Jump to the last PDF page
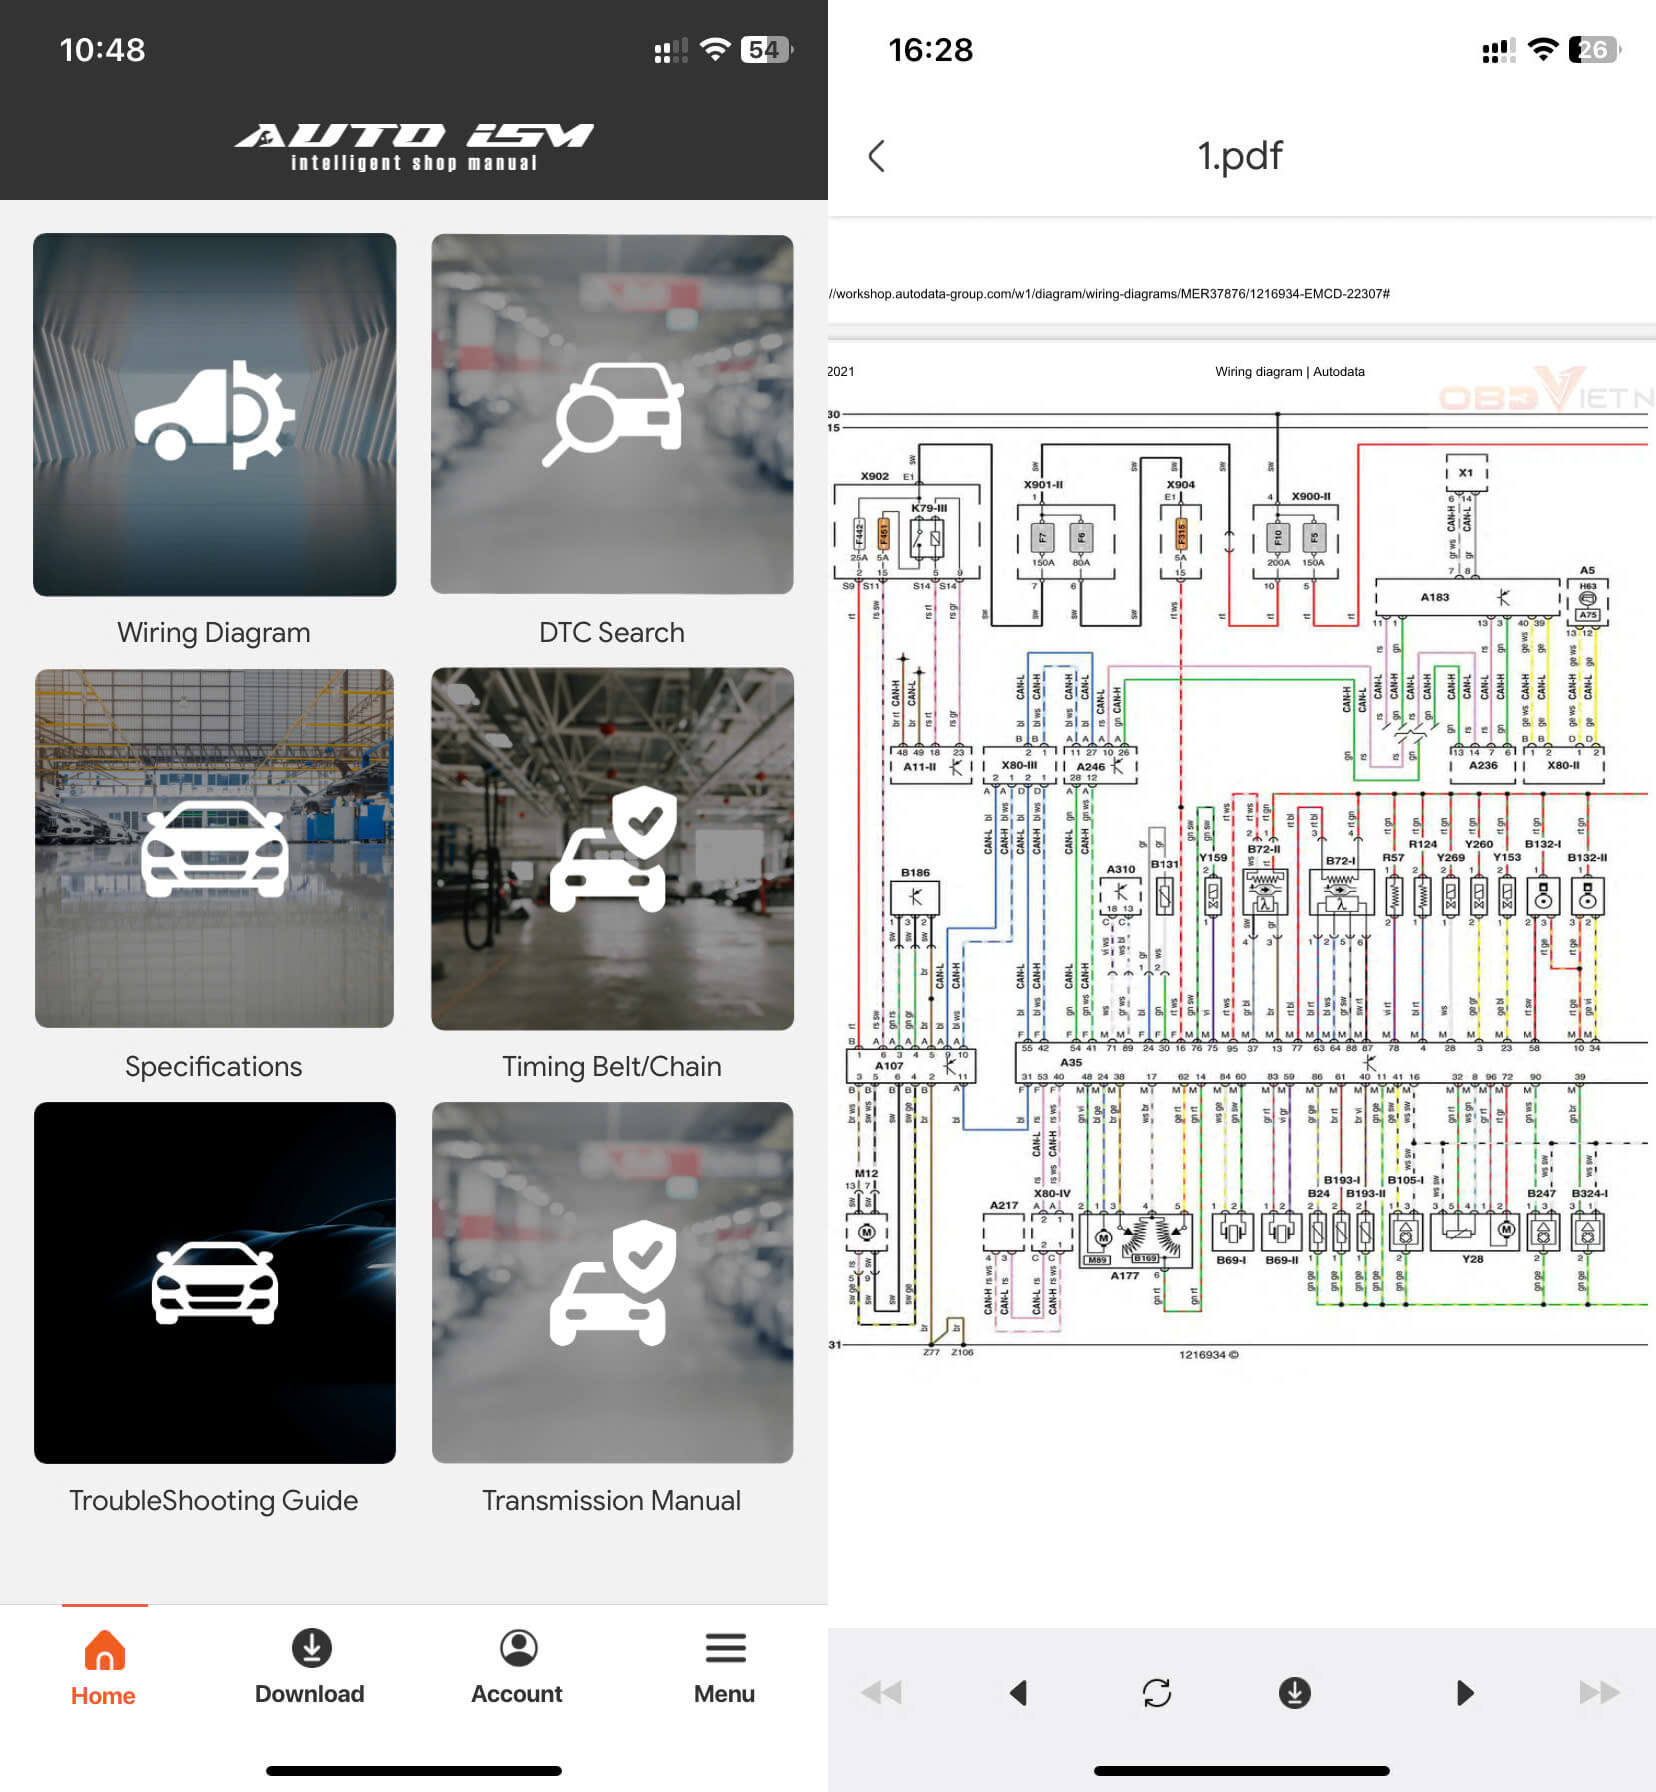The width and height of the screenshot is (1656, 1792). 1597,1692
